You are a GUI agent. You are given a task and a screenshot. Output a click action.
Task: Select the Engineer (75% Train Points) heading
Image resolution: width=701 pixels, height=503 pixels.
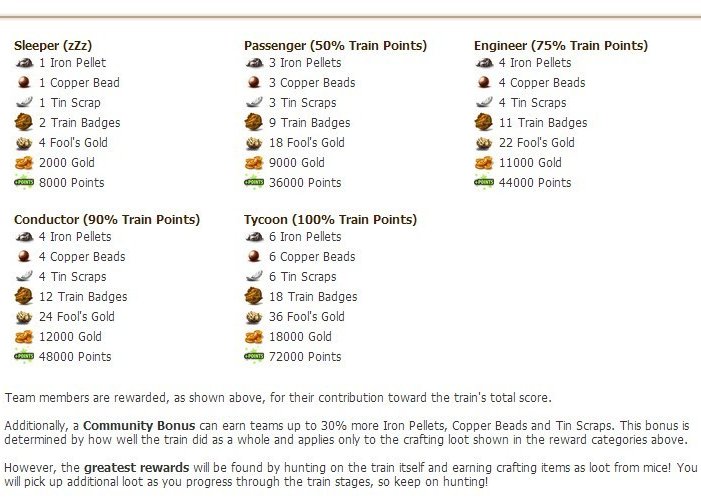click(561, 46)
